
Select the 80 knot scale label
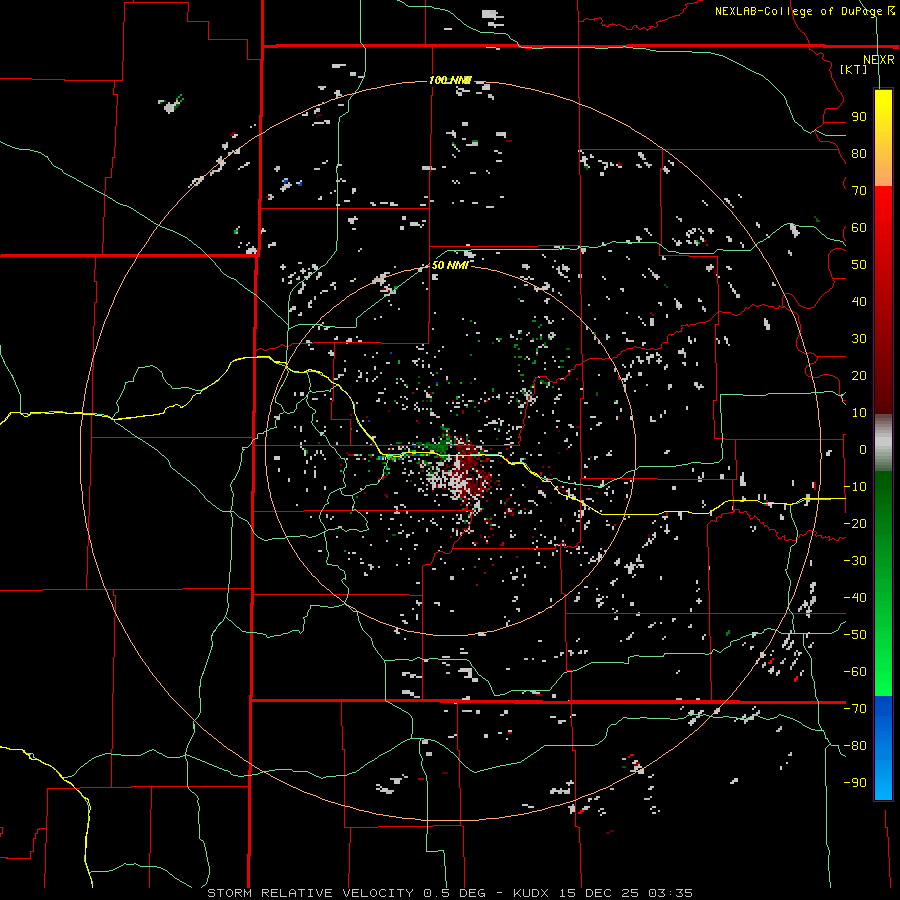tap(859, 154)
